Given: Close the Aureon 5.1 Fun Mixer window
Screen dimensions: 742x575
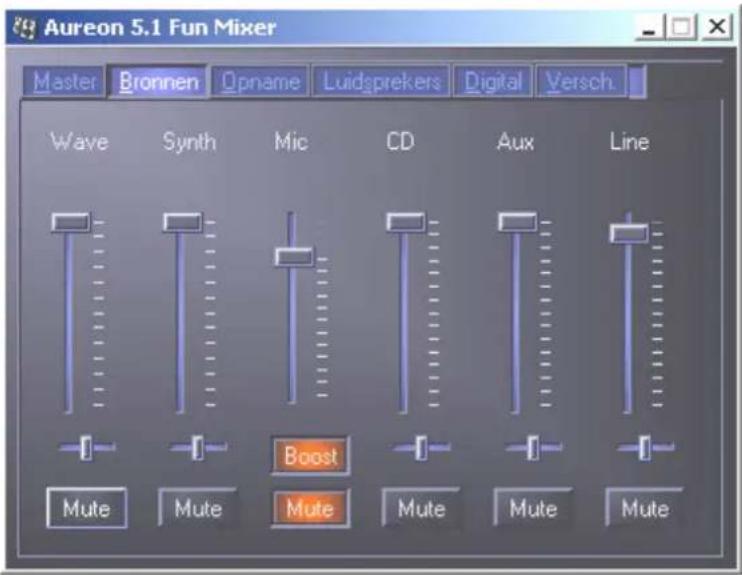Looking at the screenshot, I should pyautogui.click(x=716, y=27).
